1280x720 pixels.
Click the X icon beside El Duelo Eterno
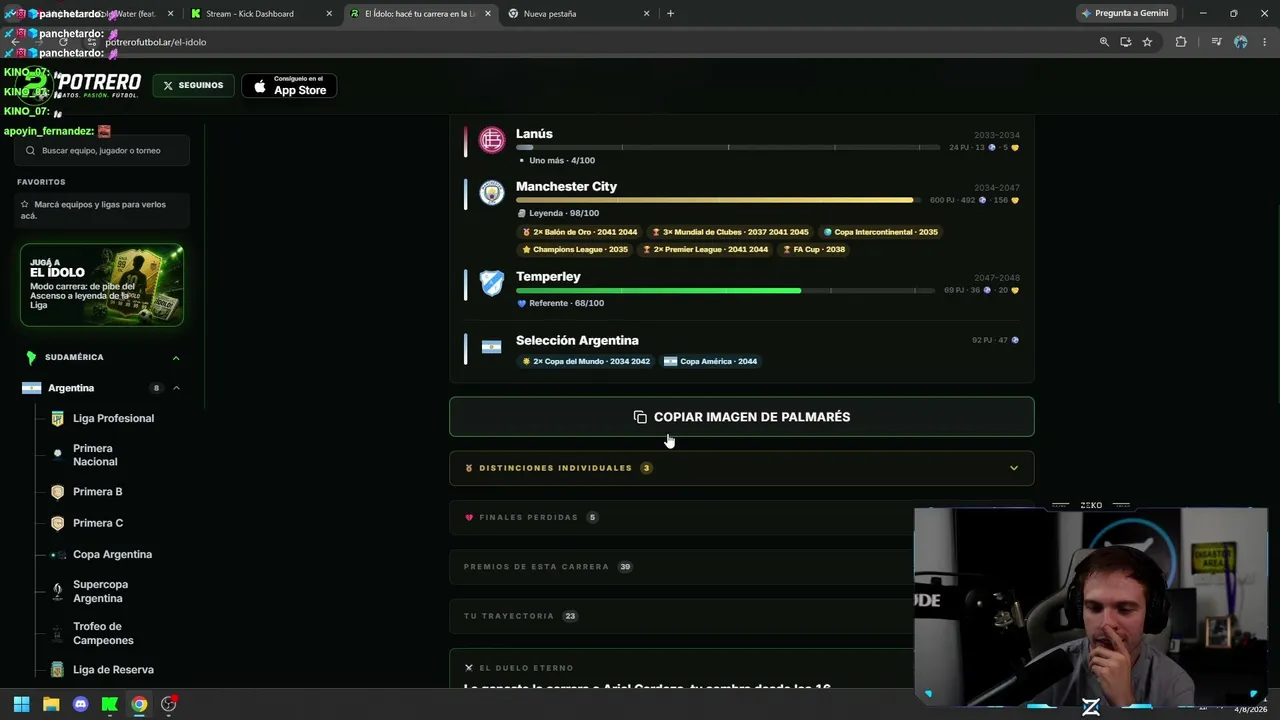coord(468,668)
